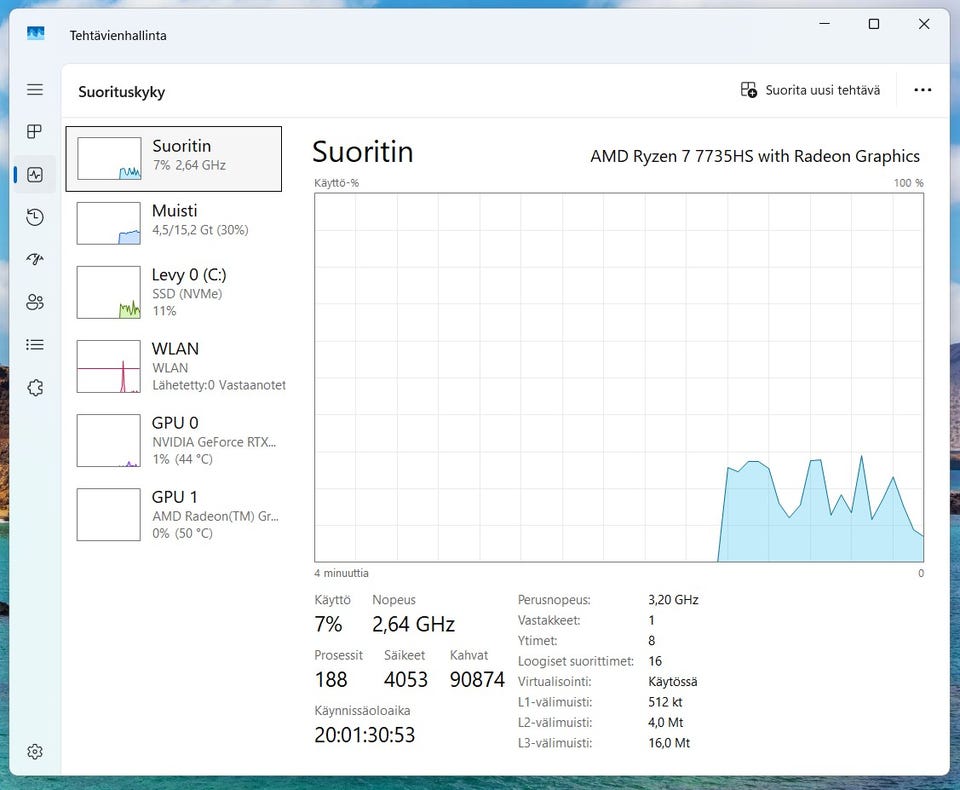
Task: Select the WLAN performance item
Action: [174, 366]
